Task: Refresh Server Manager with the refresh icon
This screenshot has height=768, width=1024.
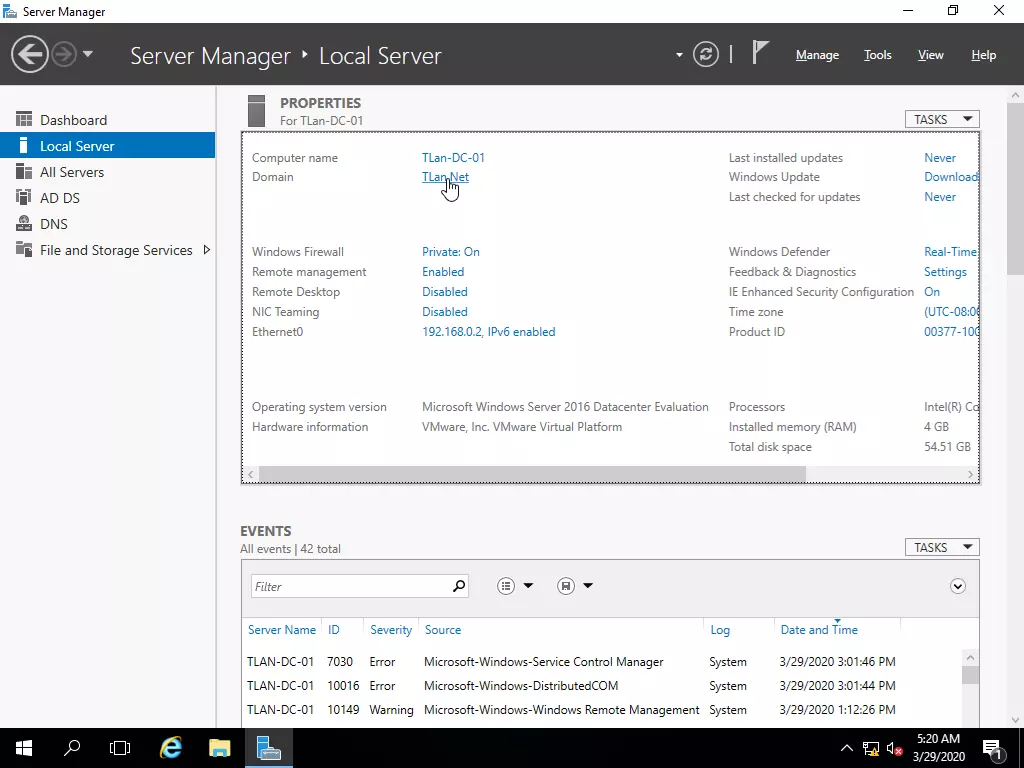Action: point(706,54)
